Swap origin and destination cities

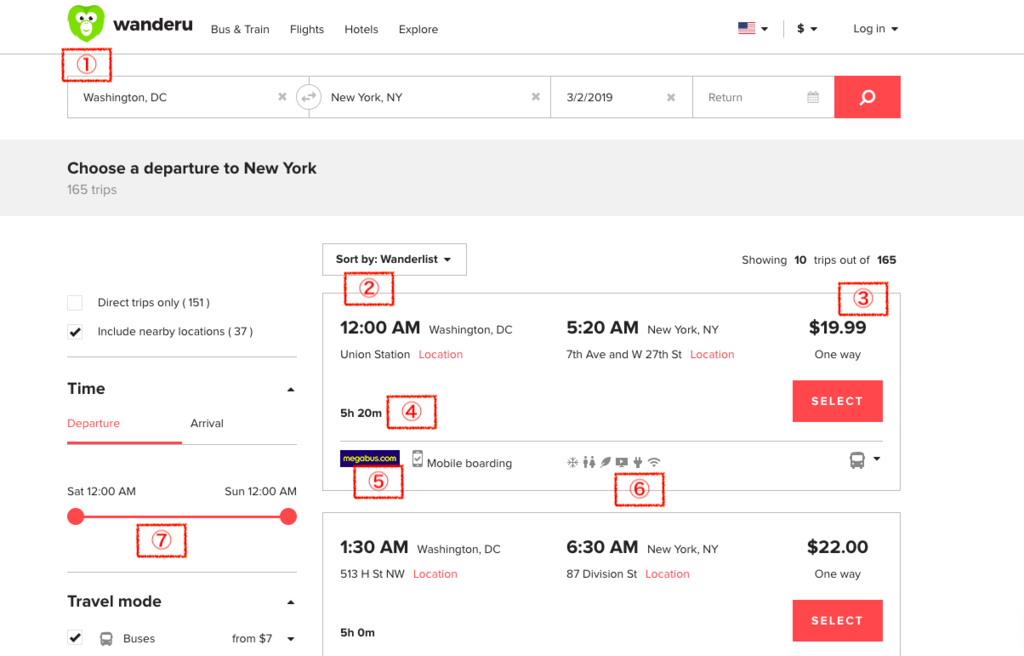click(x=308, y=97)
